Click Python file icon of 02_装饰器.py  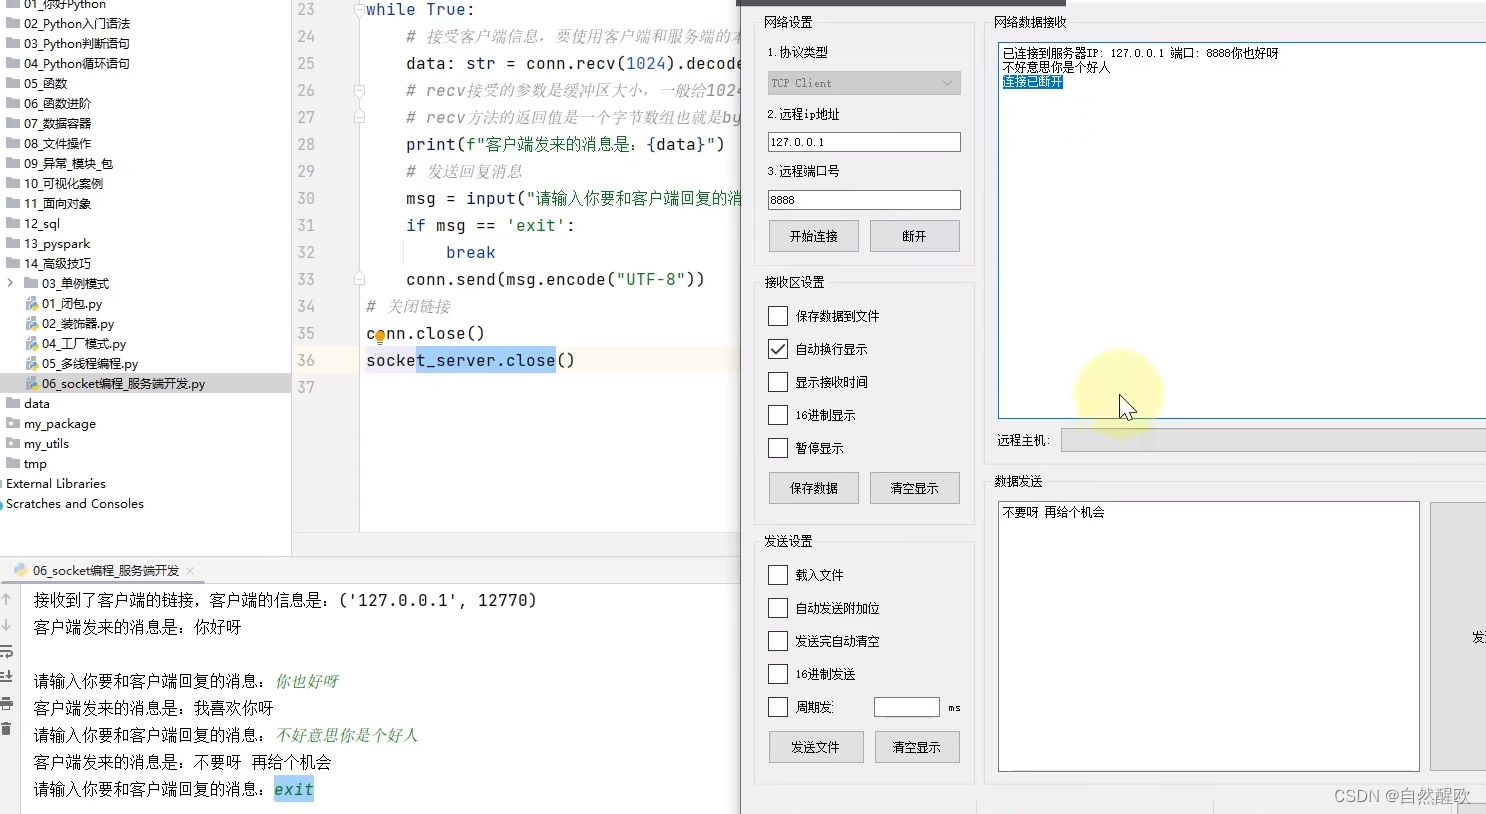pos(32,324)
